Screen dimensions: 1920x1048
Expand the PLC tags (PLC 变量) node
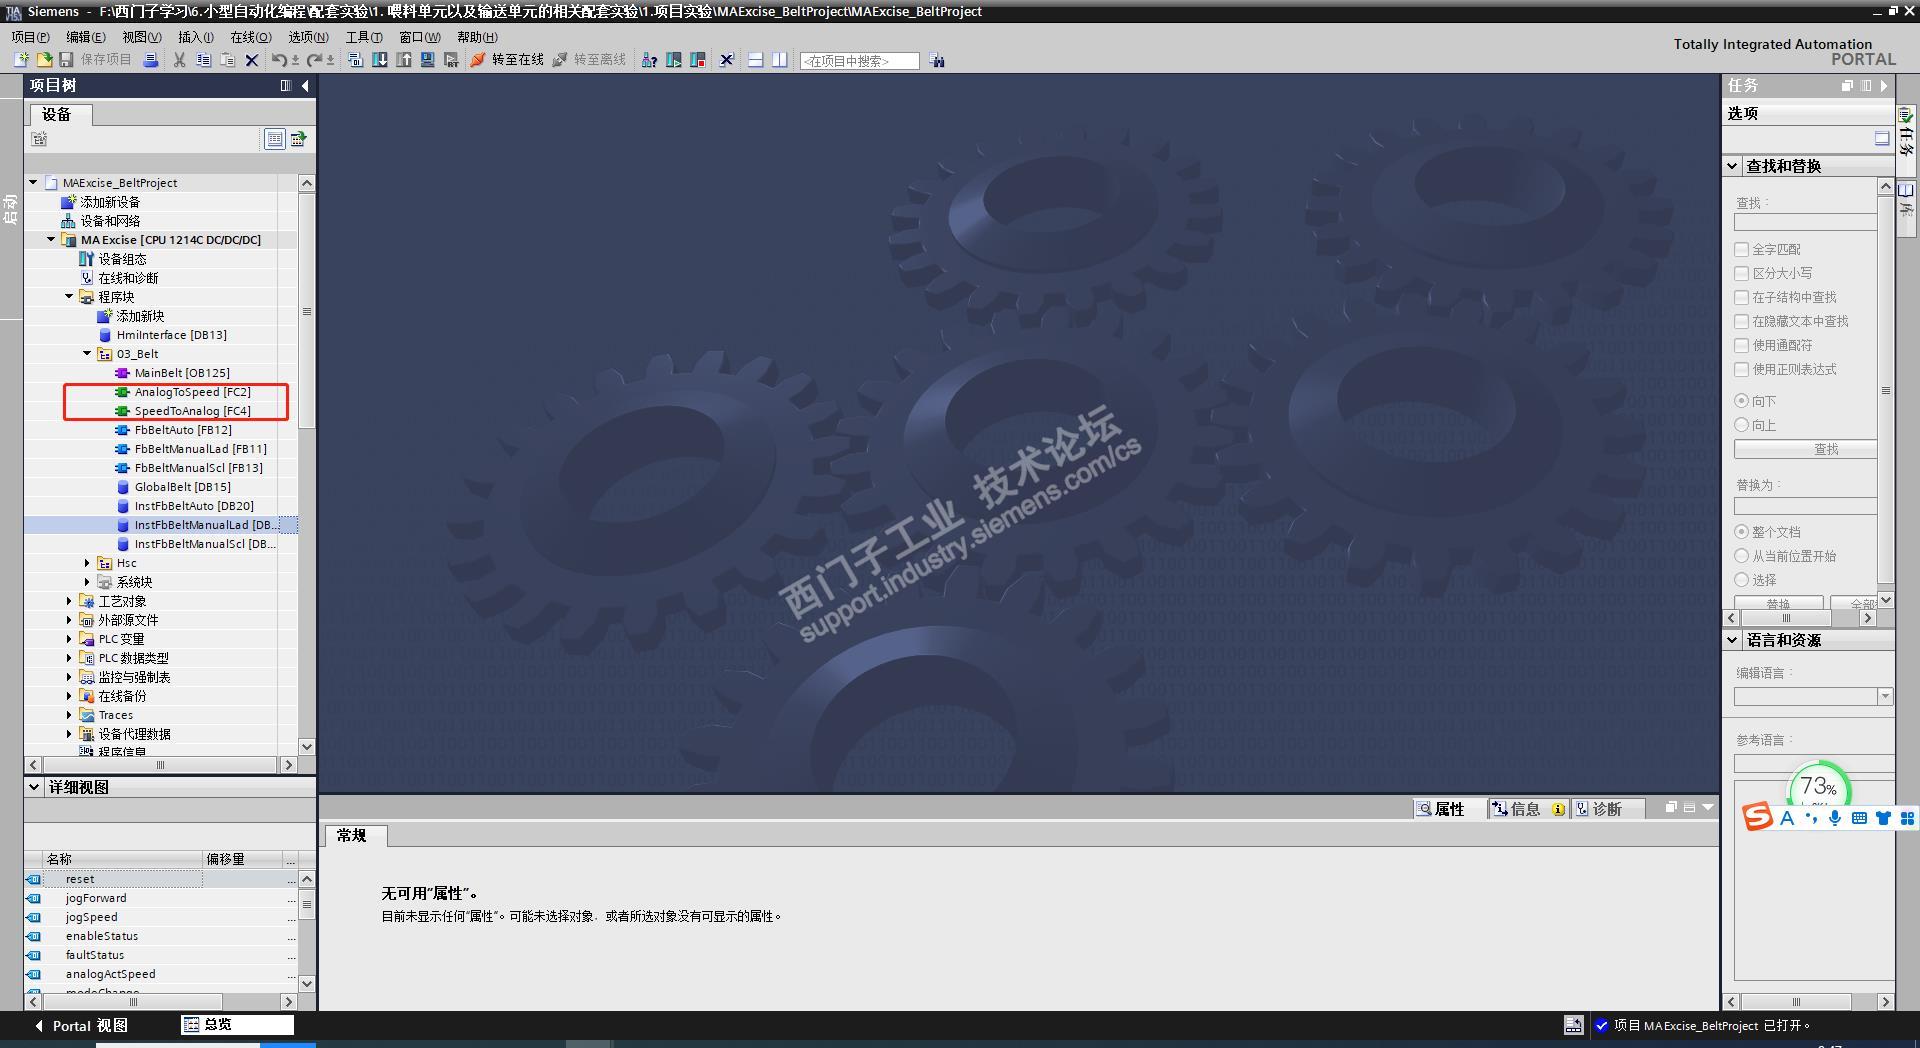click(x=69, y=639)
